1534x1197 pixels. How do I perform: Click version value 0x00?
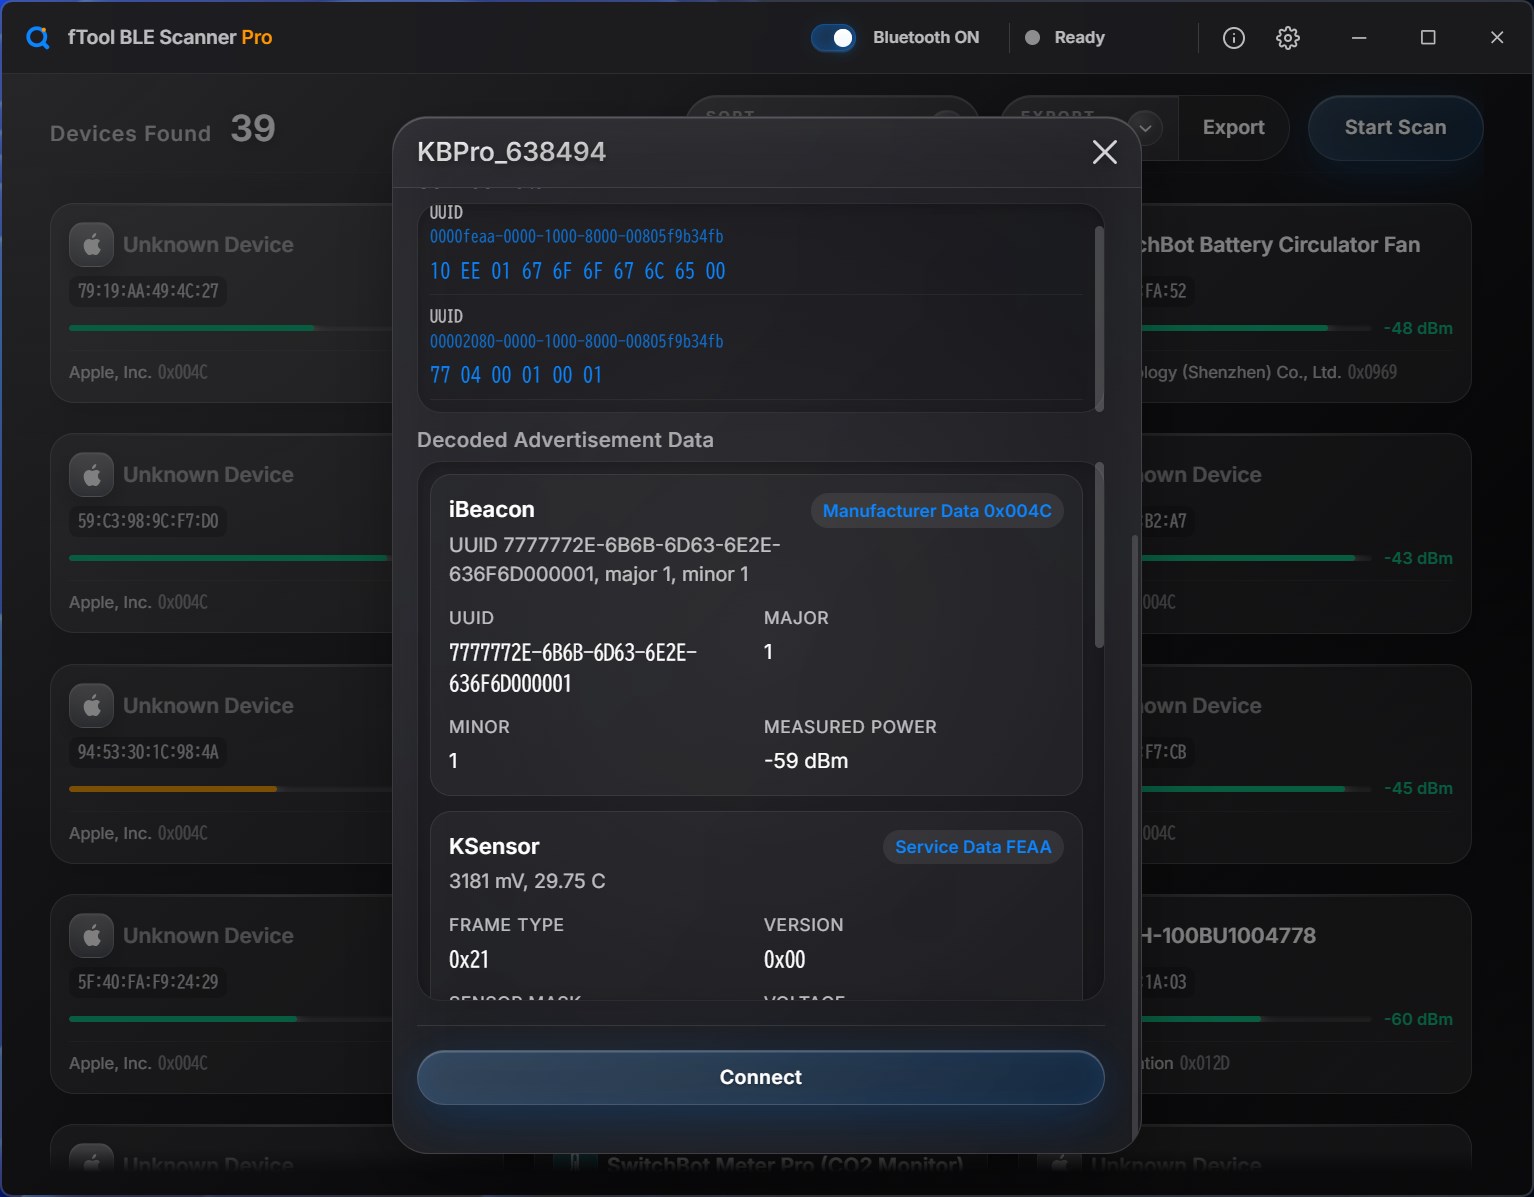[x=784, y=960]
